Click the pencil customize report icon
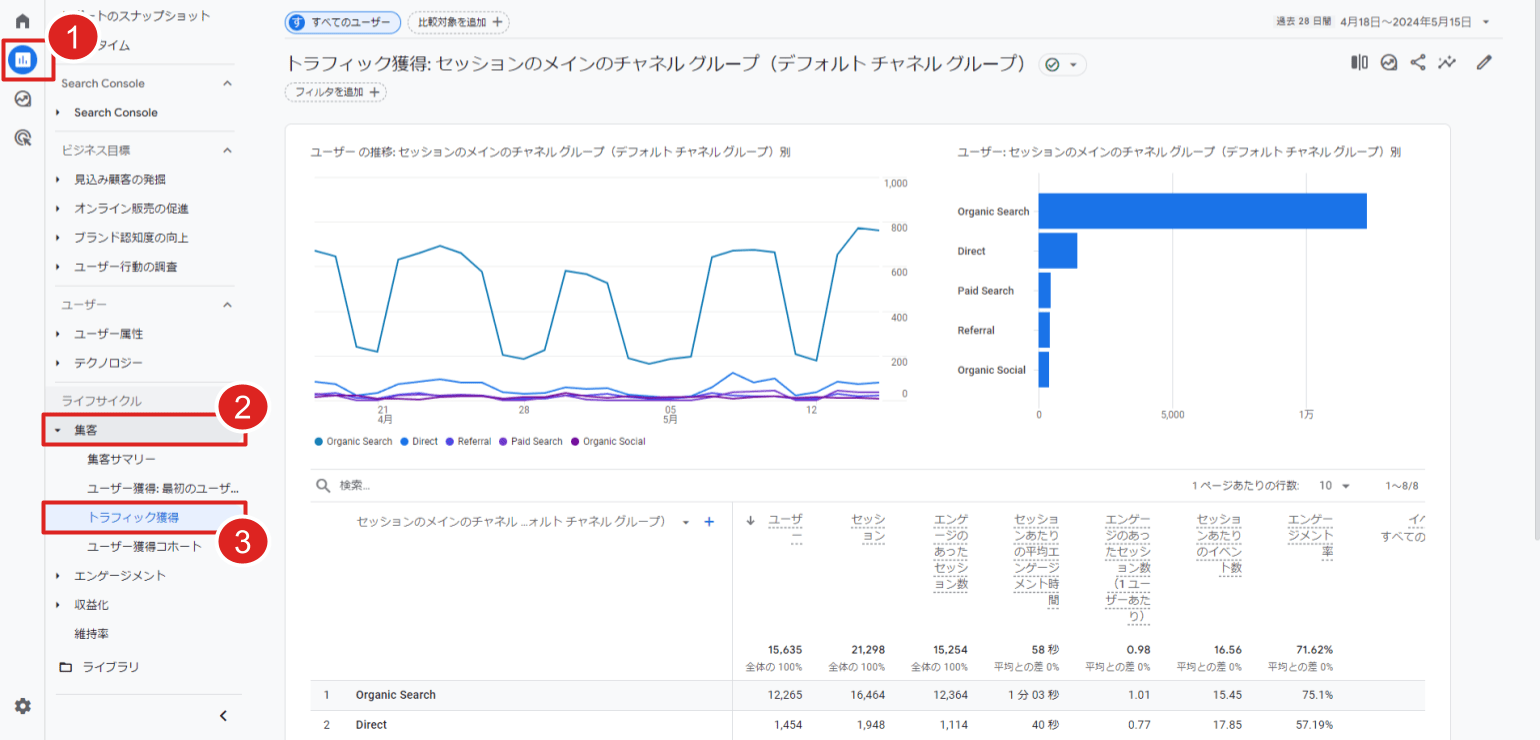Image resolution: width=1540 pixels, height=740 pixels. pyautogui.click(x=1484, y=63)
